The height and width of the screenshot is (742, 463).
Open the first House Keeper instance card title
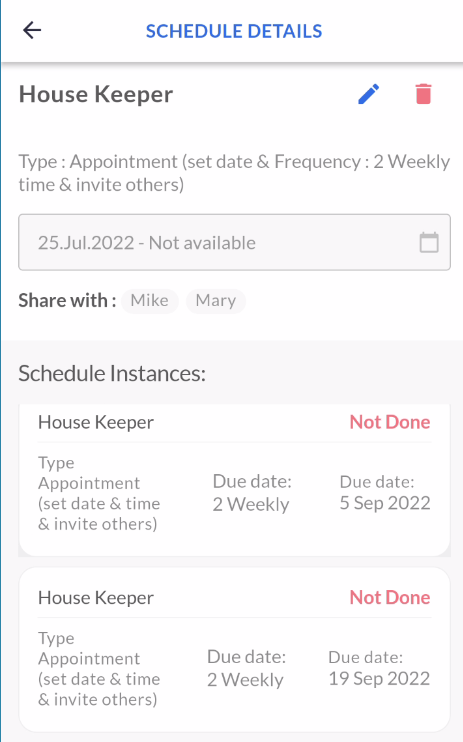tap(96, 422)
